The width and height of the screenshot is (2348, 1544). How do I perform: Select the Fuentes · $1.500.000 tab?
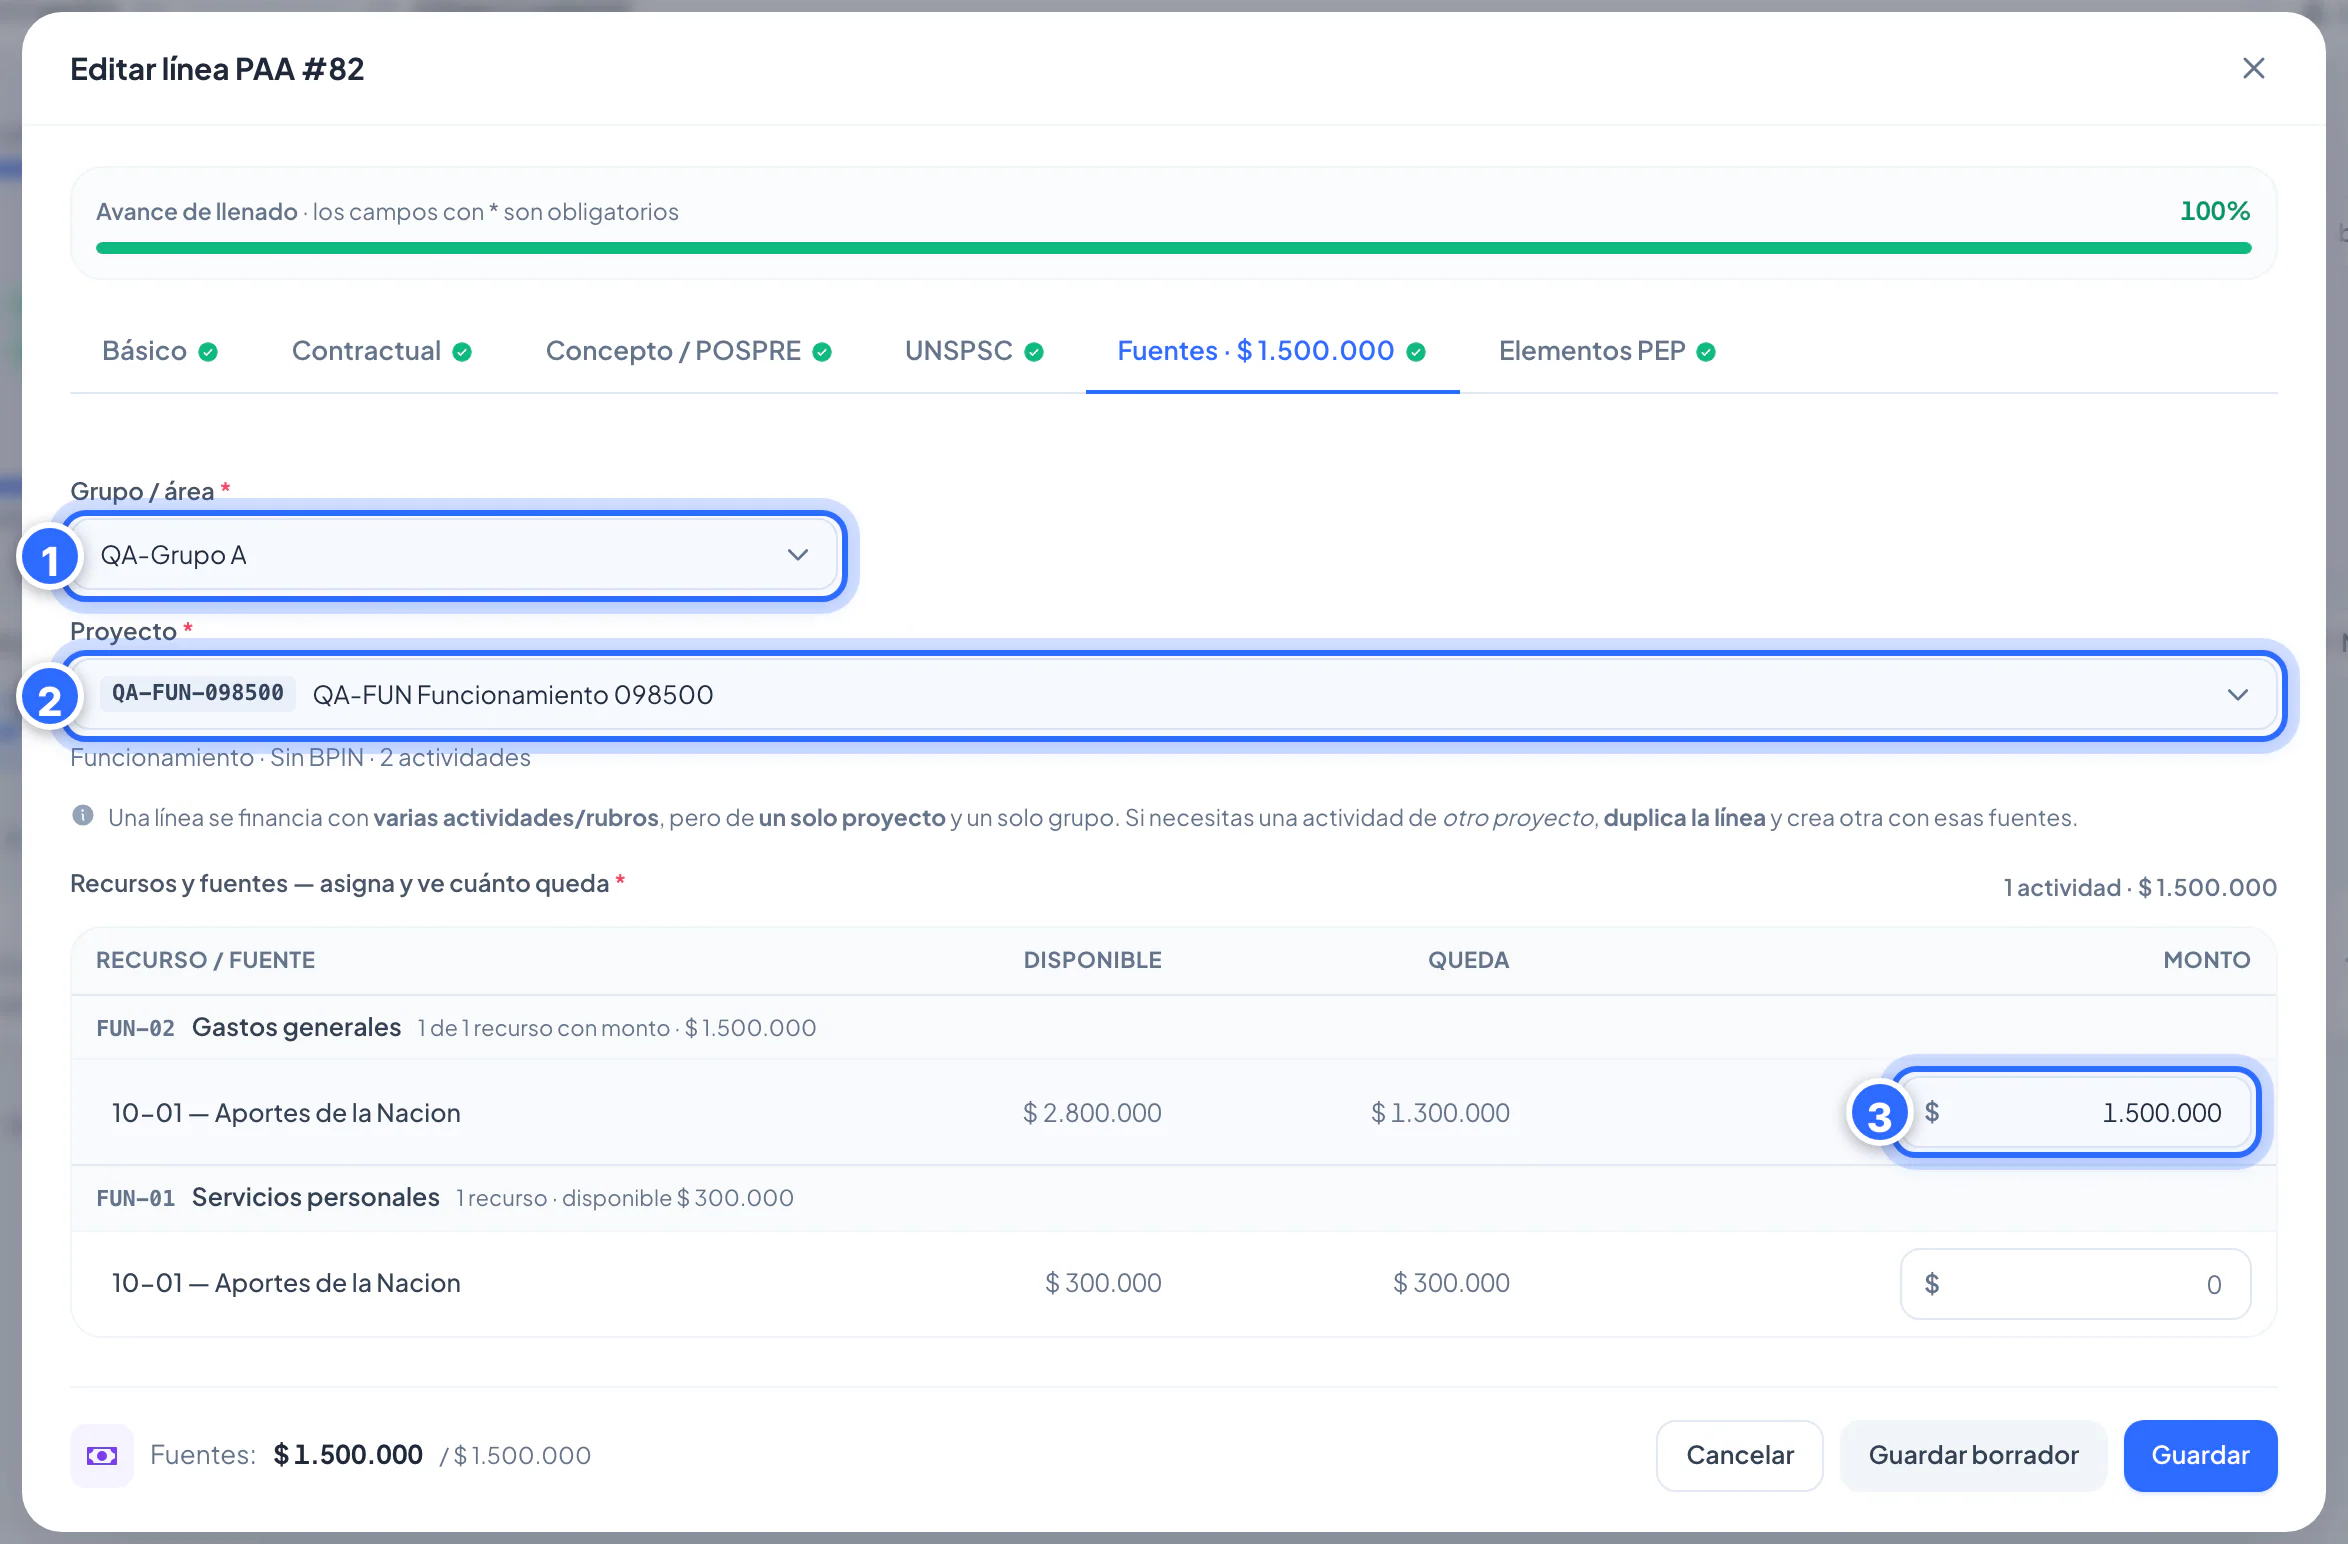[1272, 351]
